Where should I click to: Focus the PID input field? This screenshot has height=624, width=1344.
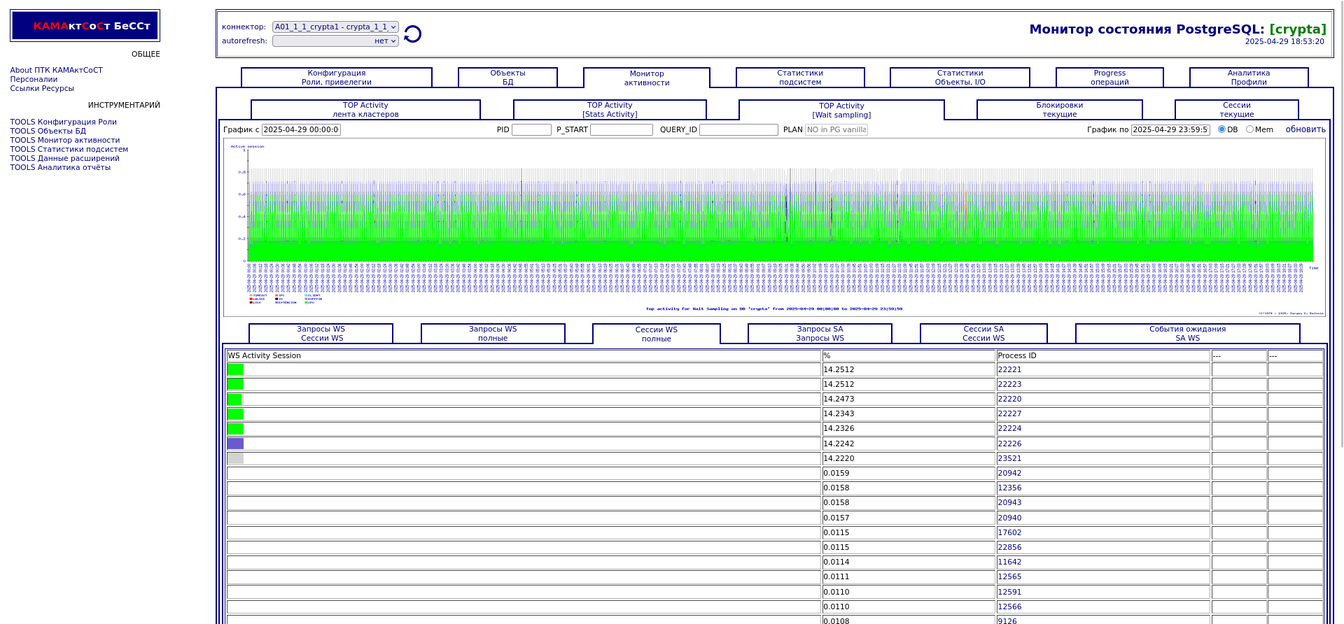click(531, 130)
